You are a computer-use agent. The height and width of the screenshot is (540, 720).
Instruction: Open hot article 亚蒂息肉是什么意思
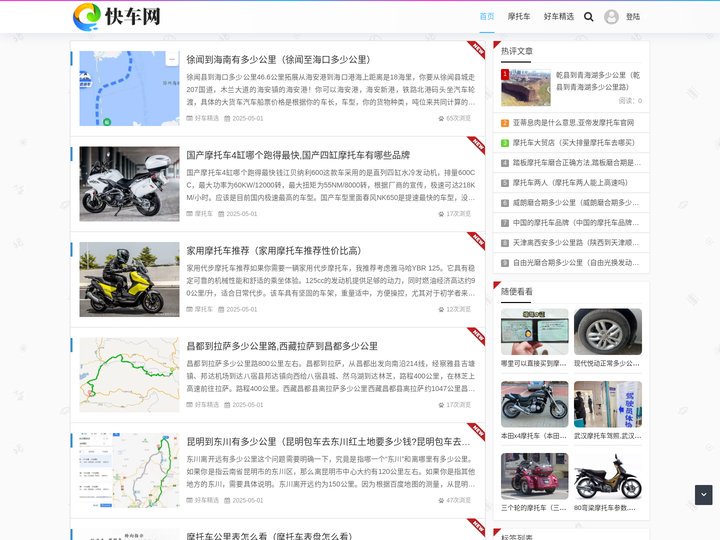tap(573, 123)
